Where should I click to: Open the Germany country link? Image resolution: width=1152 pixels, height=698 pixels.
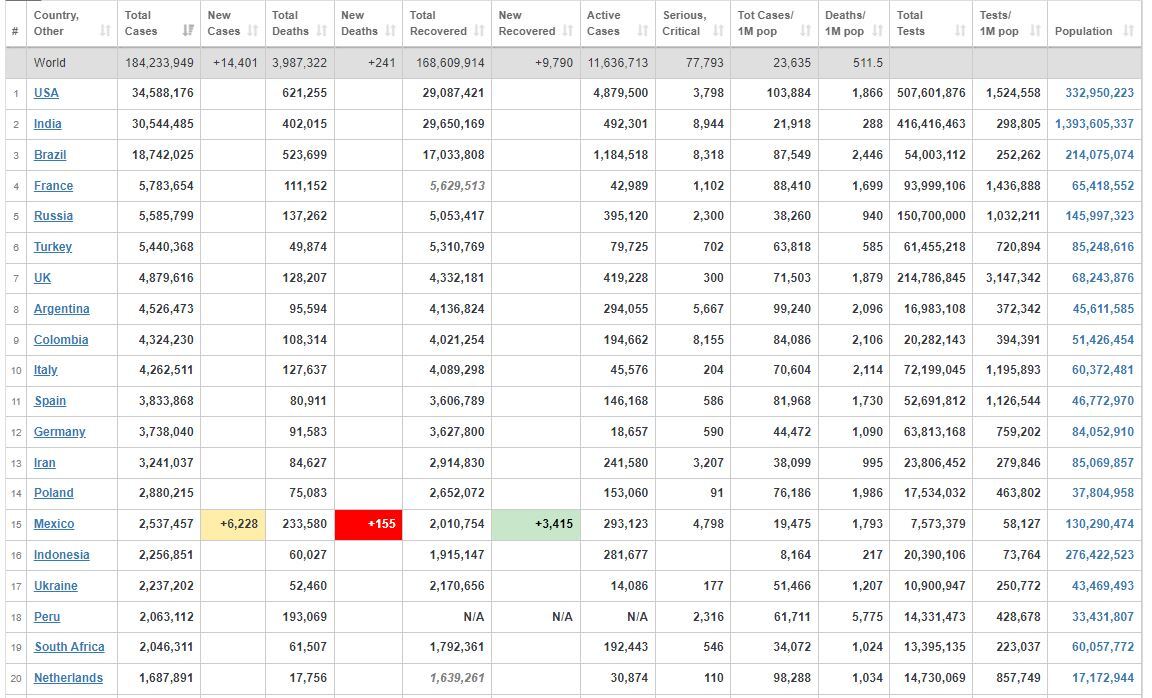click(60, 432)
